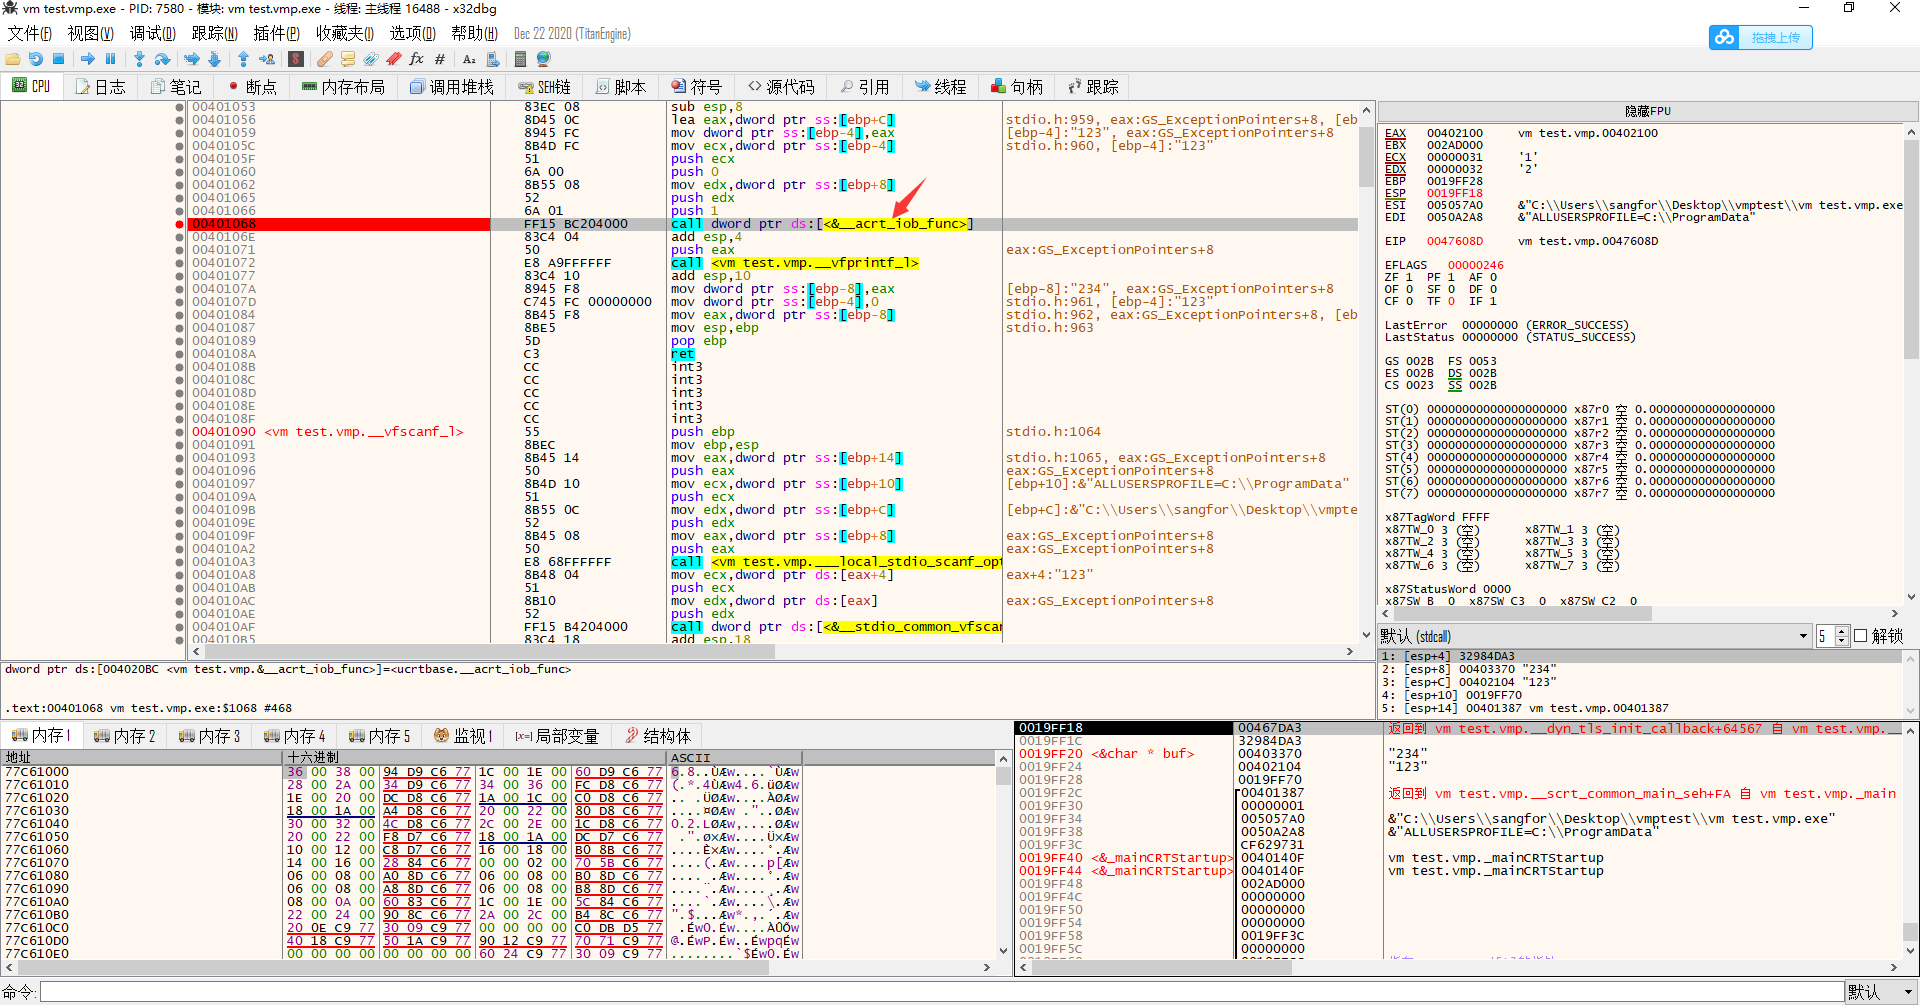The width and height of the screenshot is (1920, 1005).
Task: Open the Scylla plugin icon
Action: (x=296, y=59)
